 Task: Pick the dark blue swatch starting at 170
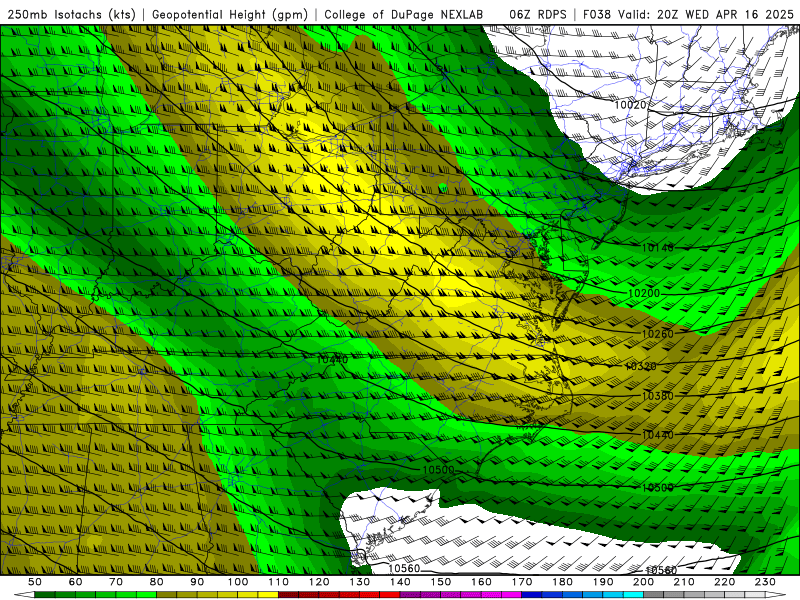click(x=532, y=594)
